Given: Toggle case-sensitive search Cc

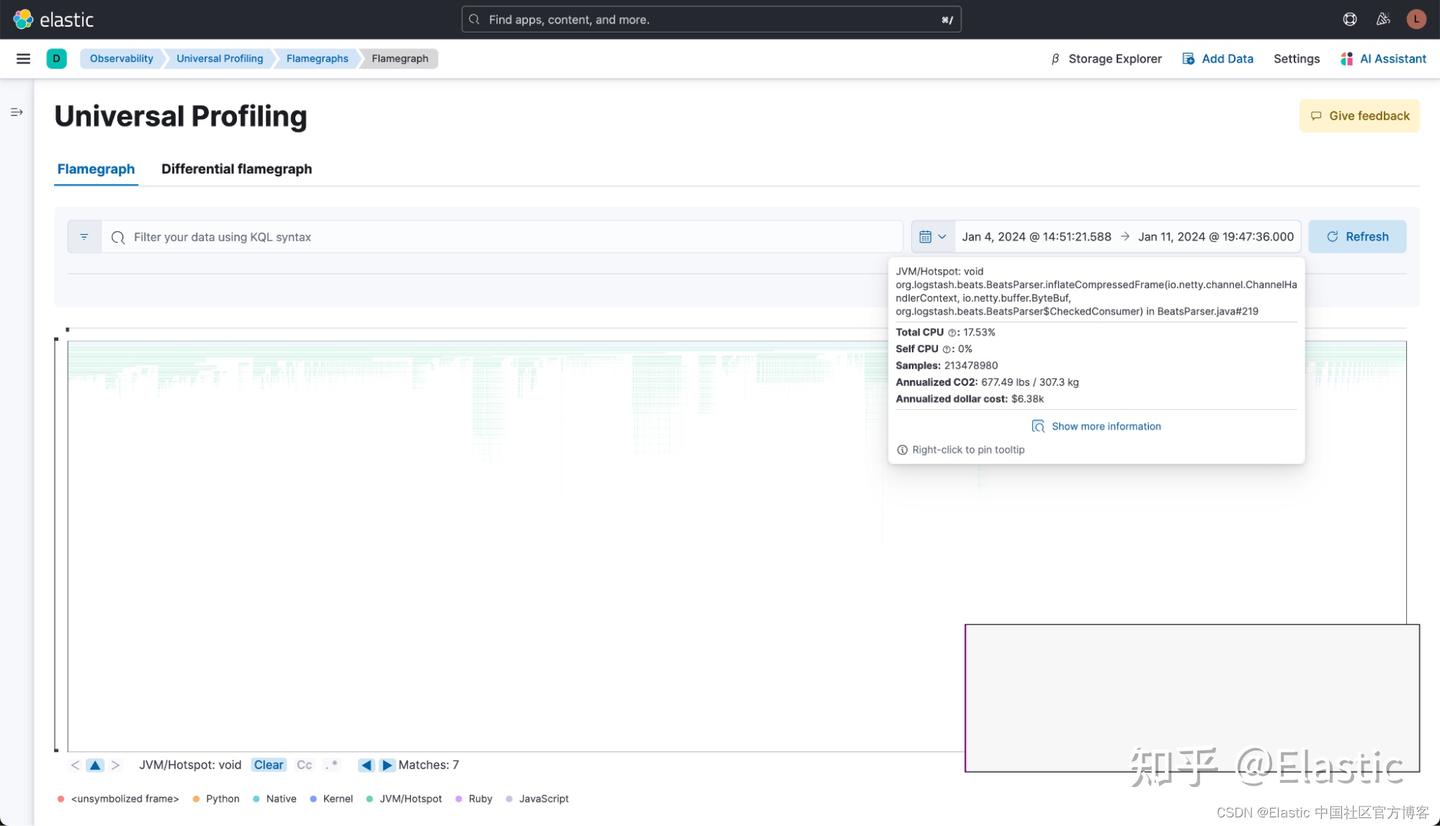Looking at the screenshot, I should pyautogui.click(x=304, y=765).
